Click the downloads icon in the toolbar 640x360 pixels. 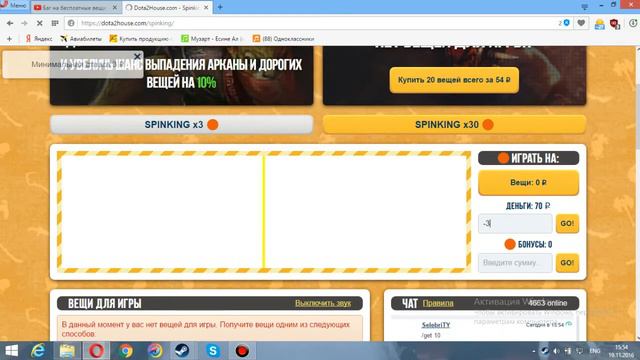click(633, 23)
